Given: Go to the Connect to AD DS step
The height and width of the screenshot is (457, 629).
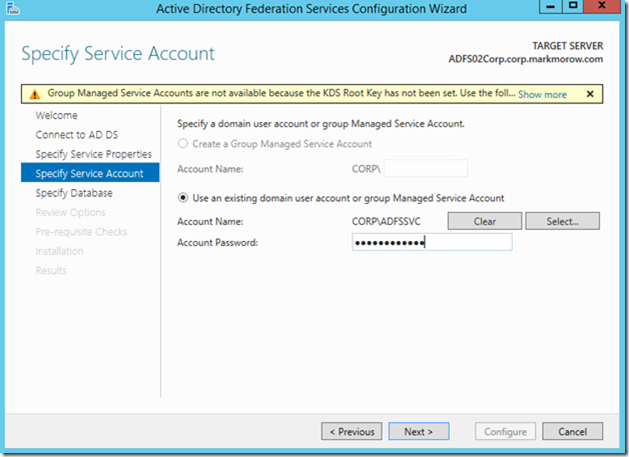Looking at the screenshot, I should pos(77,135).
